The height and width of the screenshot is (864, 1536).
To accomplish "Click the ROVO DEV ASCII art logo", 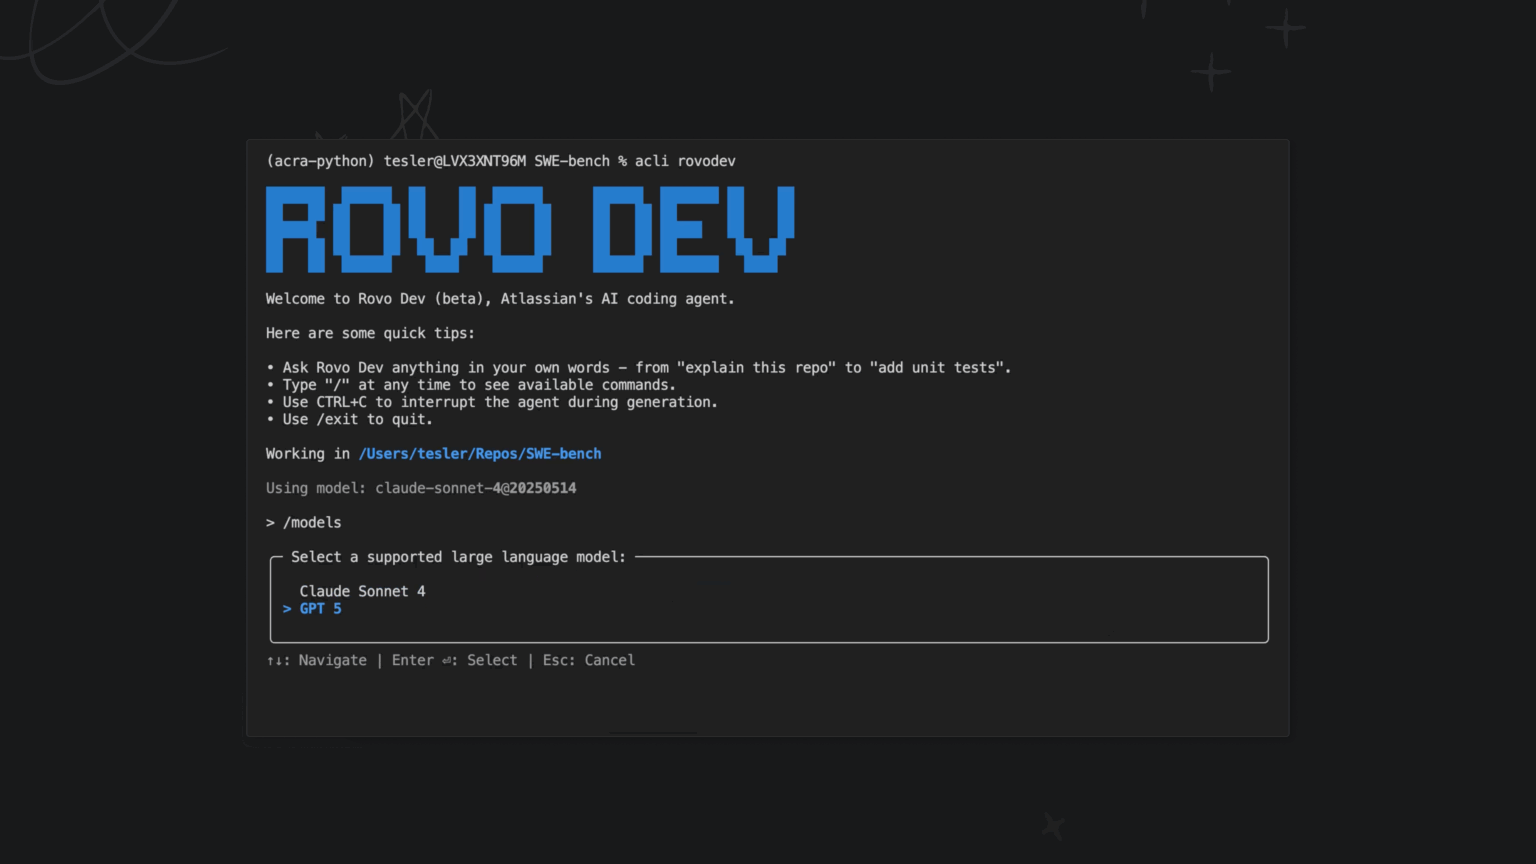I will (x=530, y=230).
